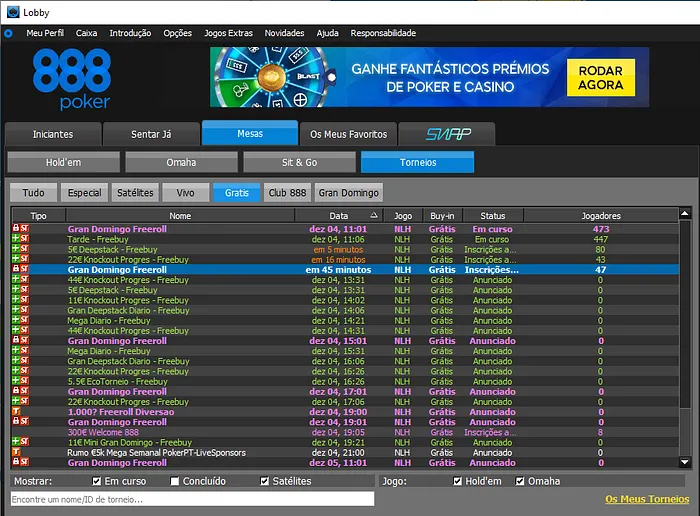Select the Sit & Go button
Viewport: 700px width, 516px height.
(x=300, y=162)
